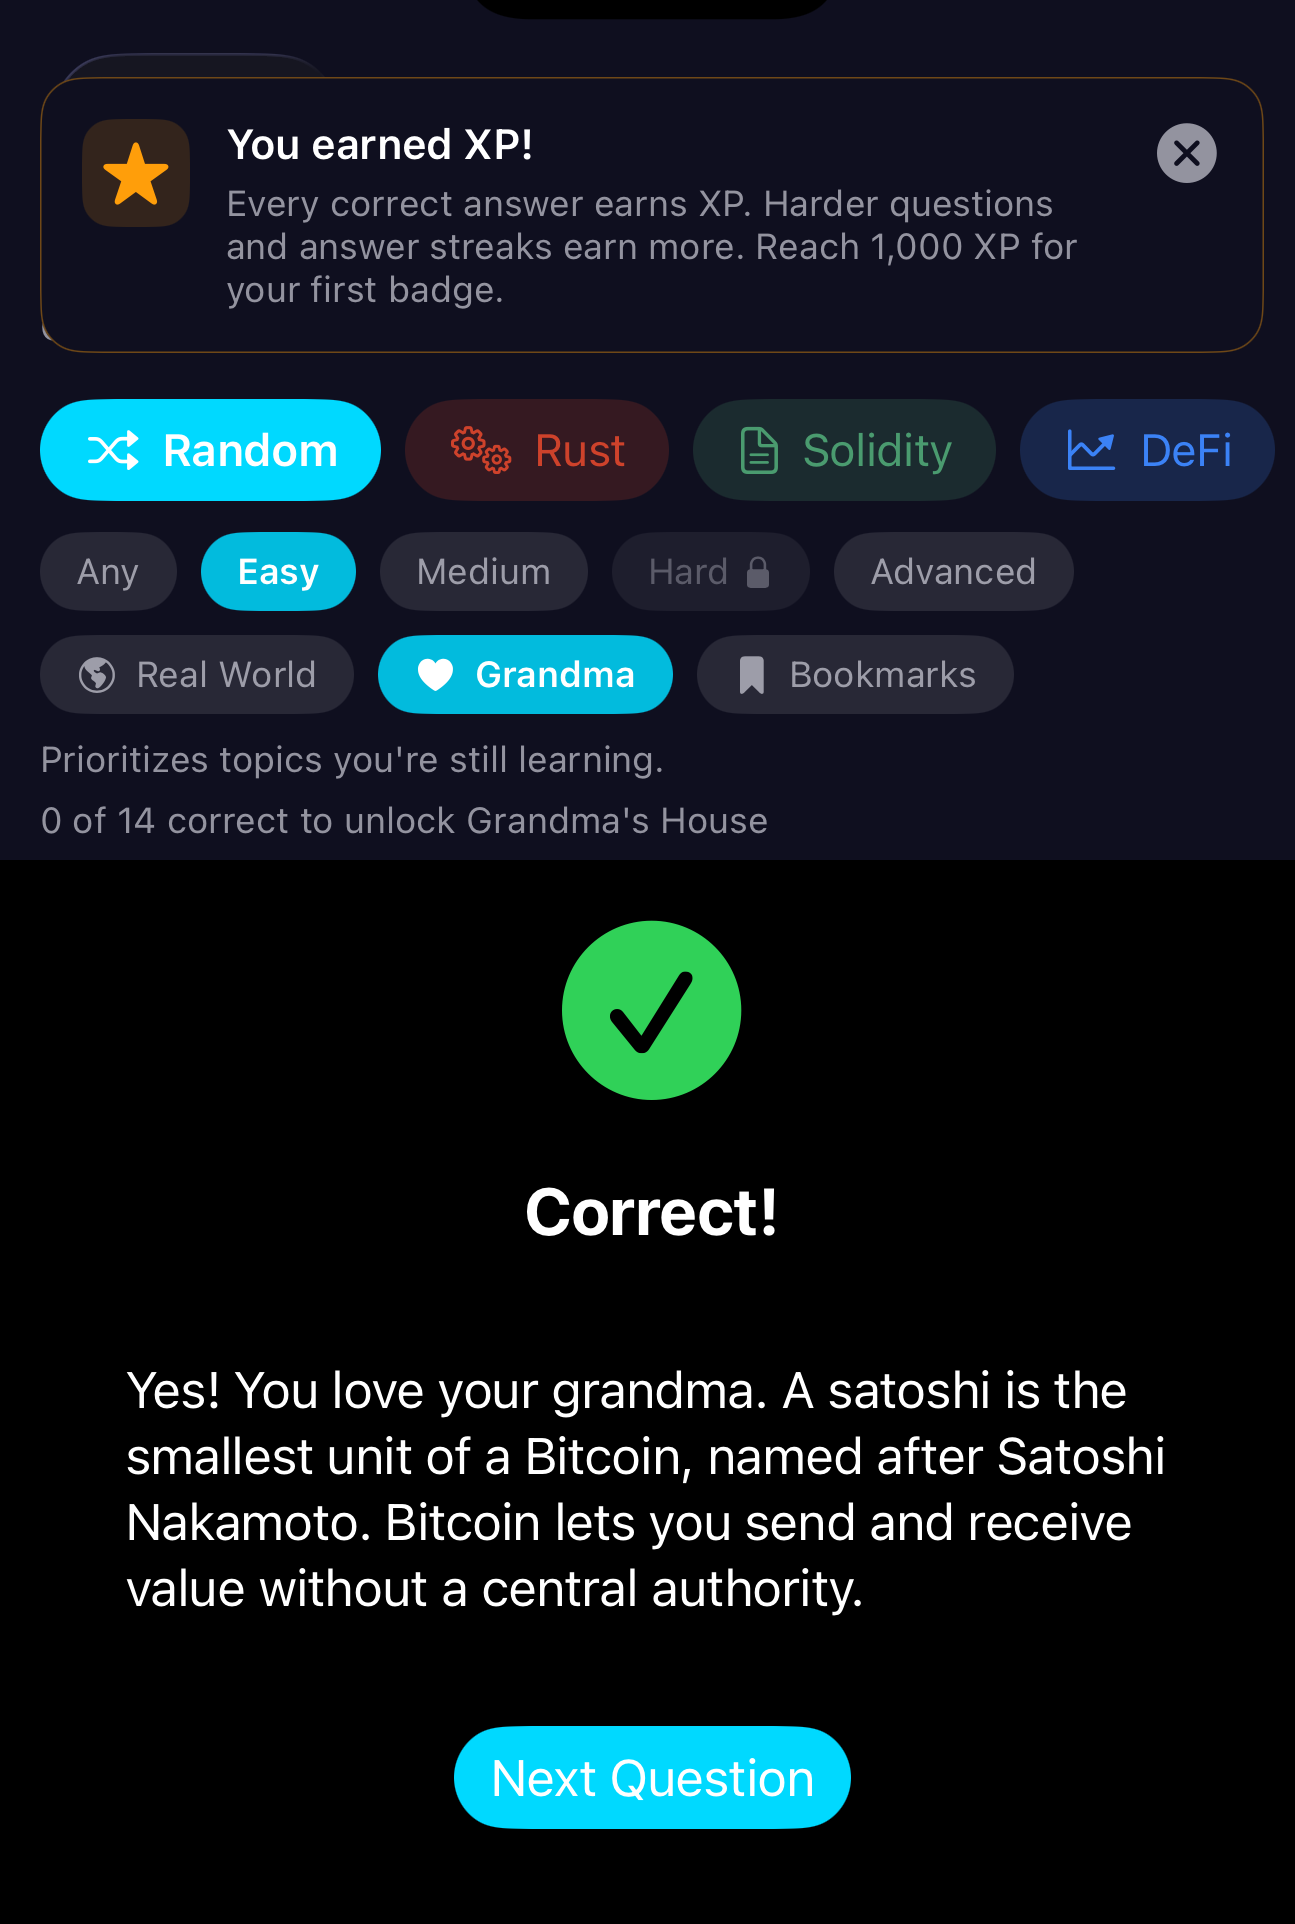This screenshot has height=1924, width=1295.
Task: Tap the gears icon on Rust
Action: [481, 450]
